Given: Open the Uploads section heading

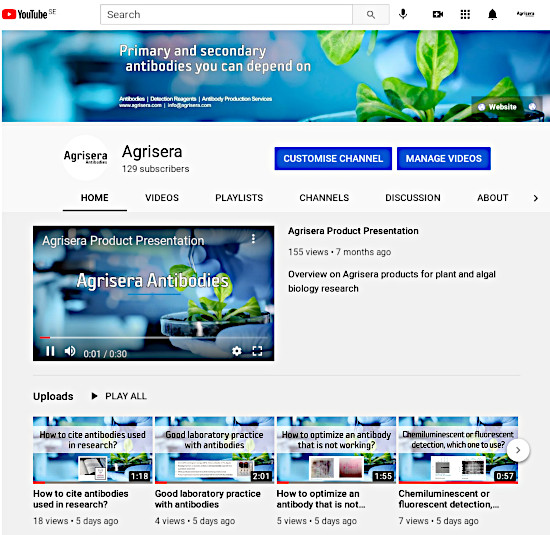Looking at the screenshot, I should (53, 396).
